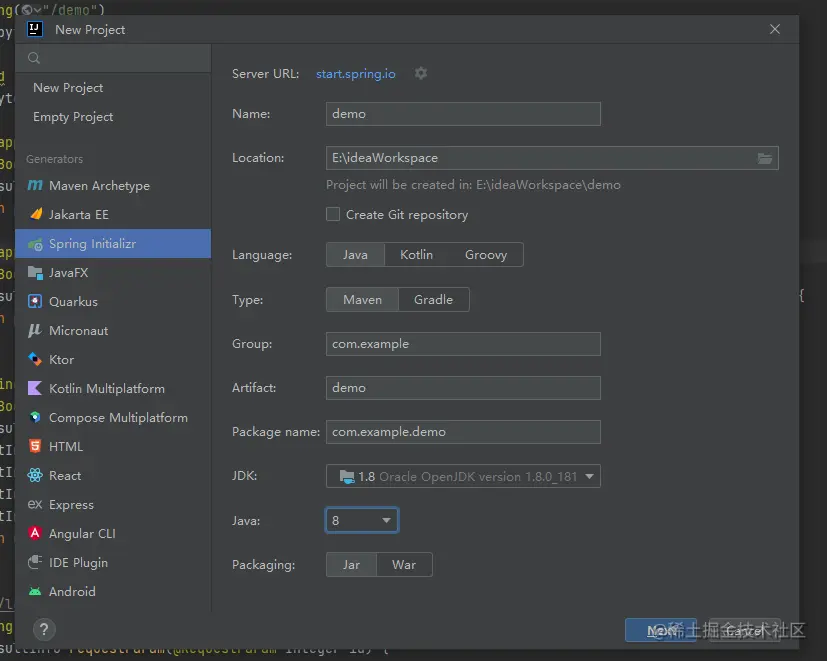Select Ktor in the generators list
The height and width of the screenshot is (661, 827).
point(113,359)
